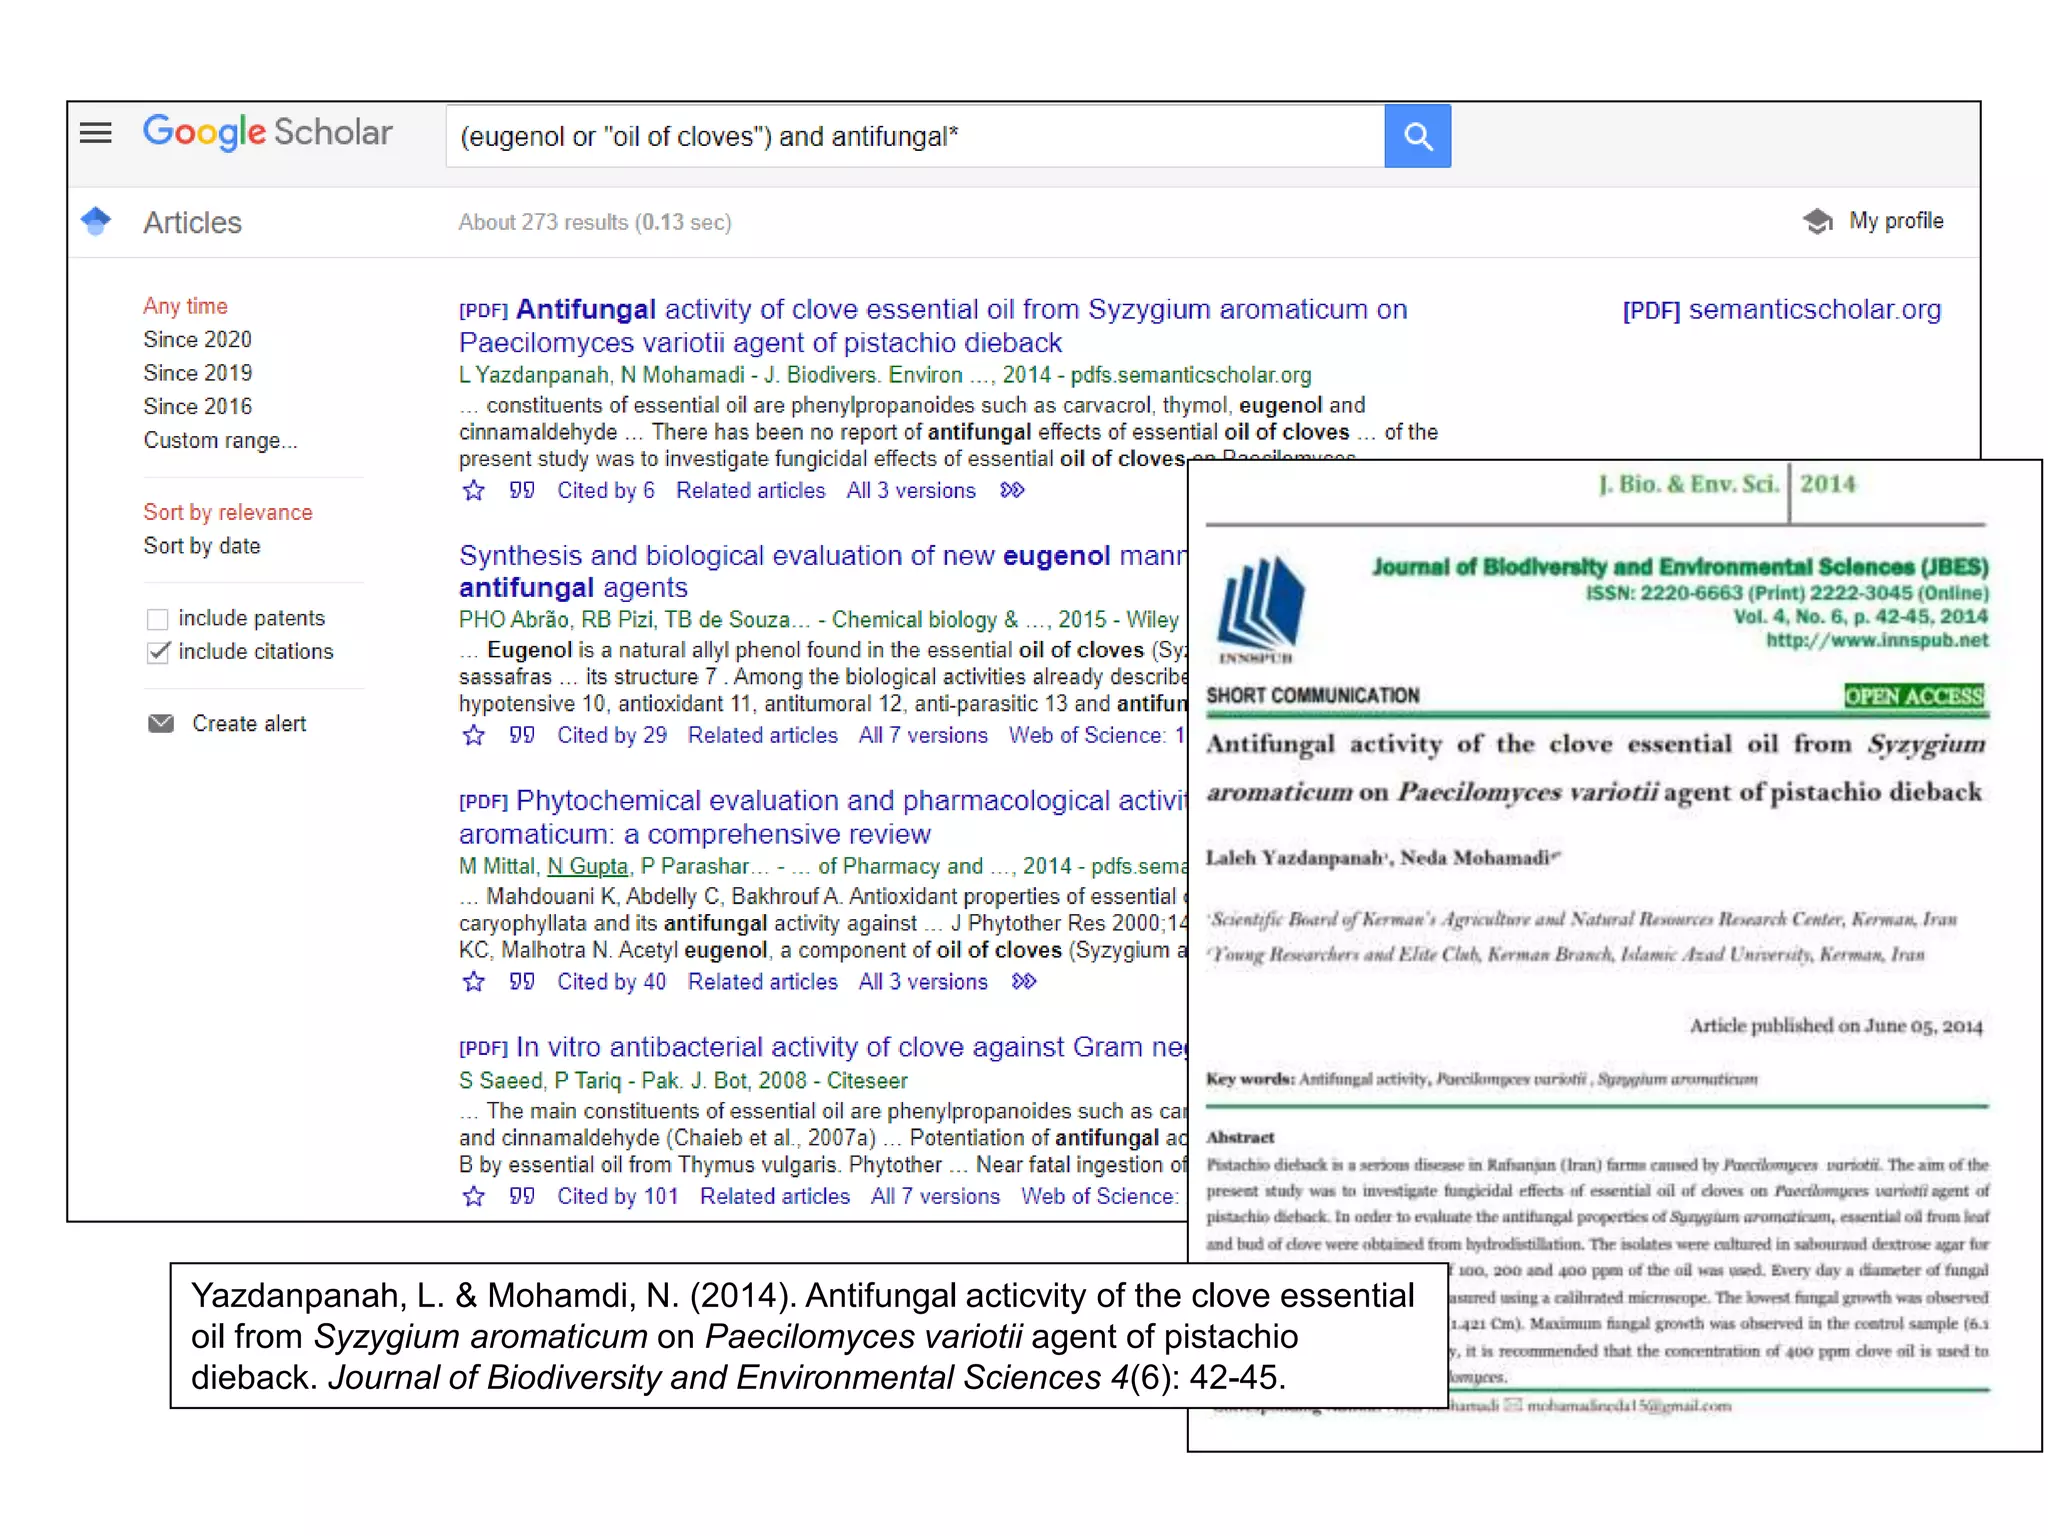This screenshot has height=1536, width=2048.
Task: Save first result with star icon
Action: [x=474, y=491]
